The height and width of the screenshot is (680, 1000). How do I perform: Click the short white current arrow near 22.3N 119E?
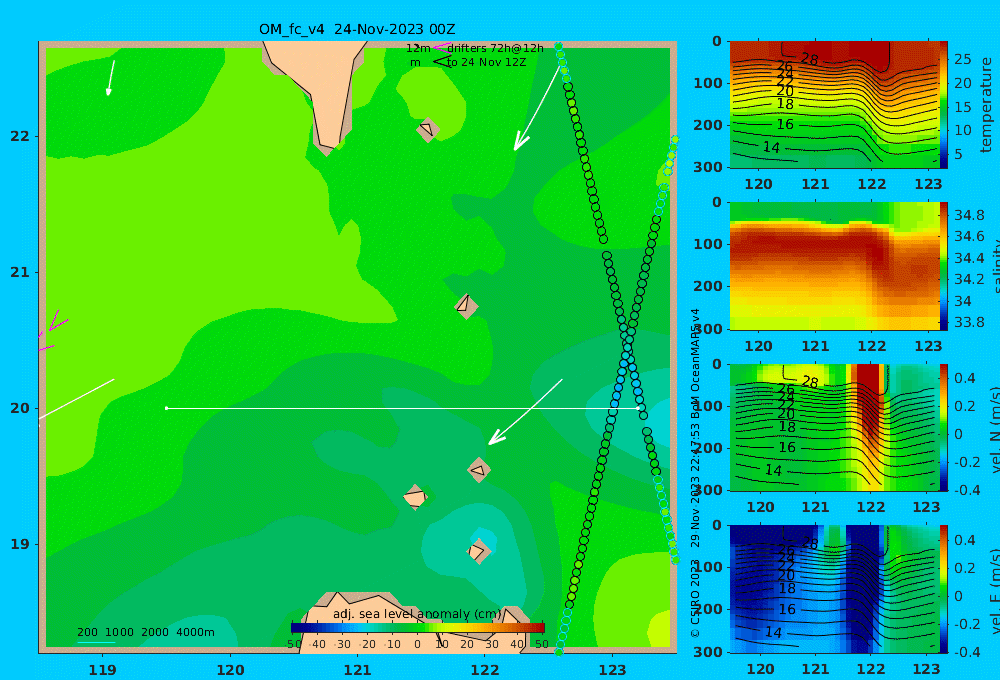pos(111,78)
